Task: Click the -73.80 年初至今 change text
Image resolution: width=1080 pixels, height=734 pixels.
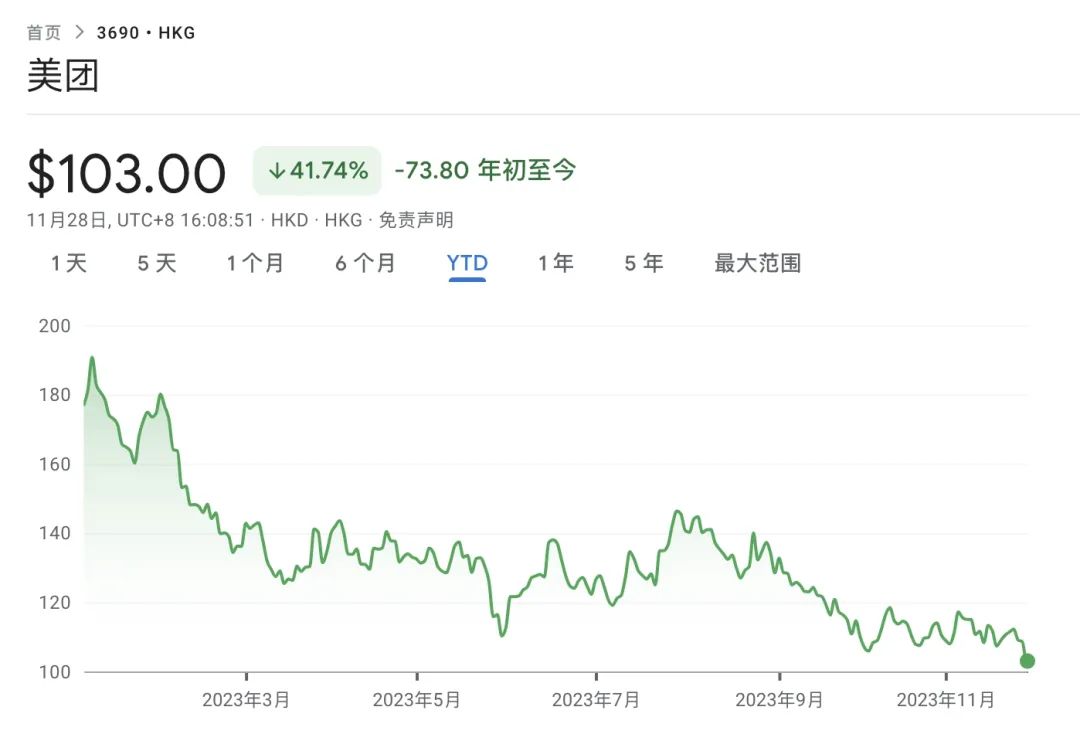Action: tap(485, 170)
